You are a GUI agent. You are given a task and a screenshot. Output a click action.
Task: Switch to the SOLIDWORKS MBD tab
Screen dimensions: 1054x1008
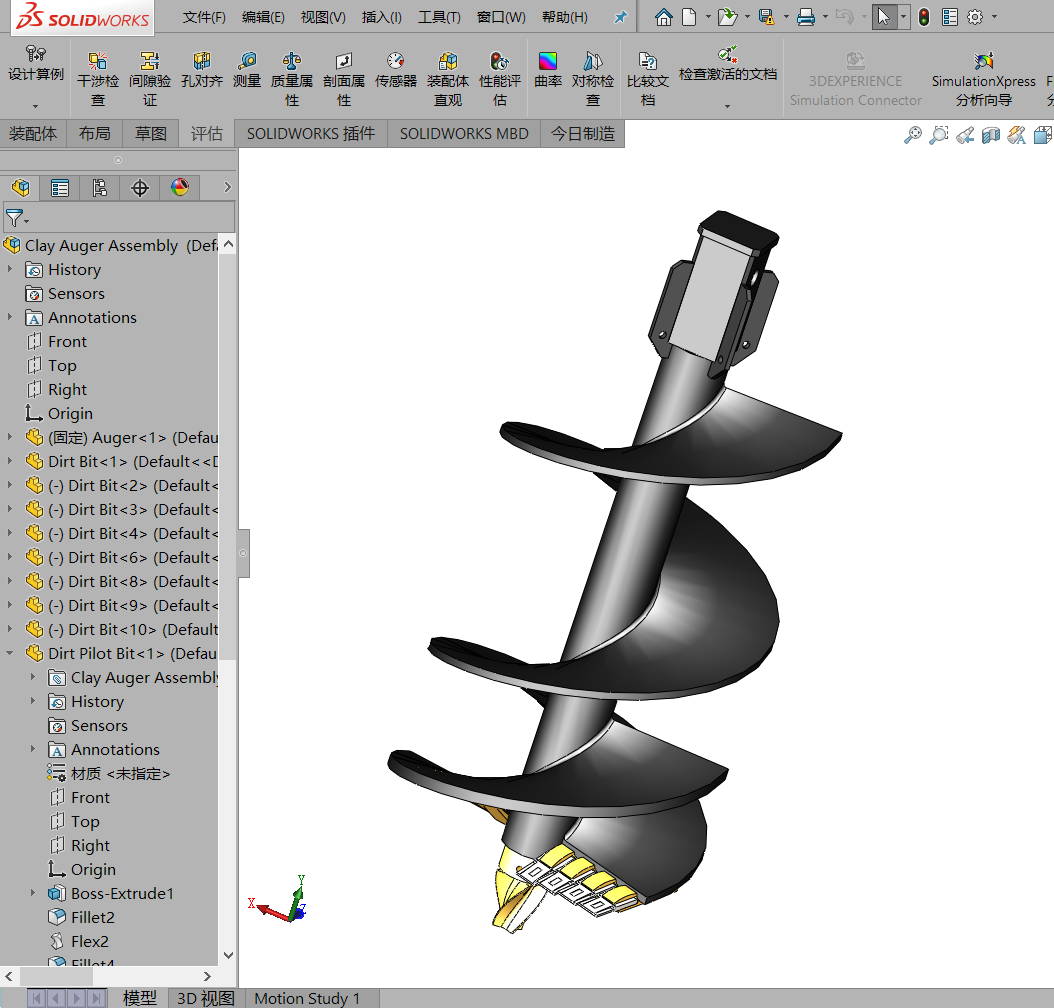(463, 133)
